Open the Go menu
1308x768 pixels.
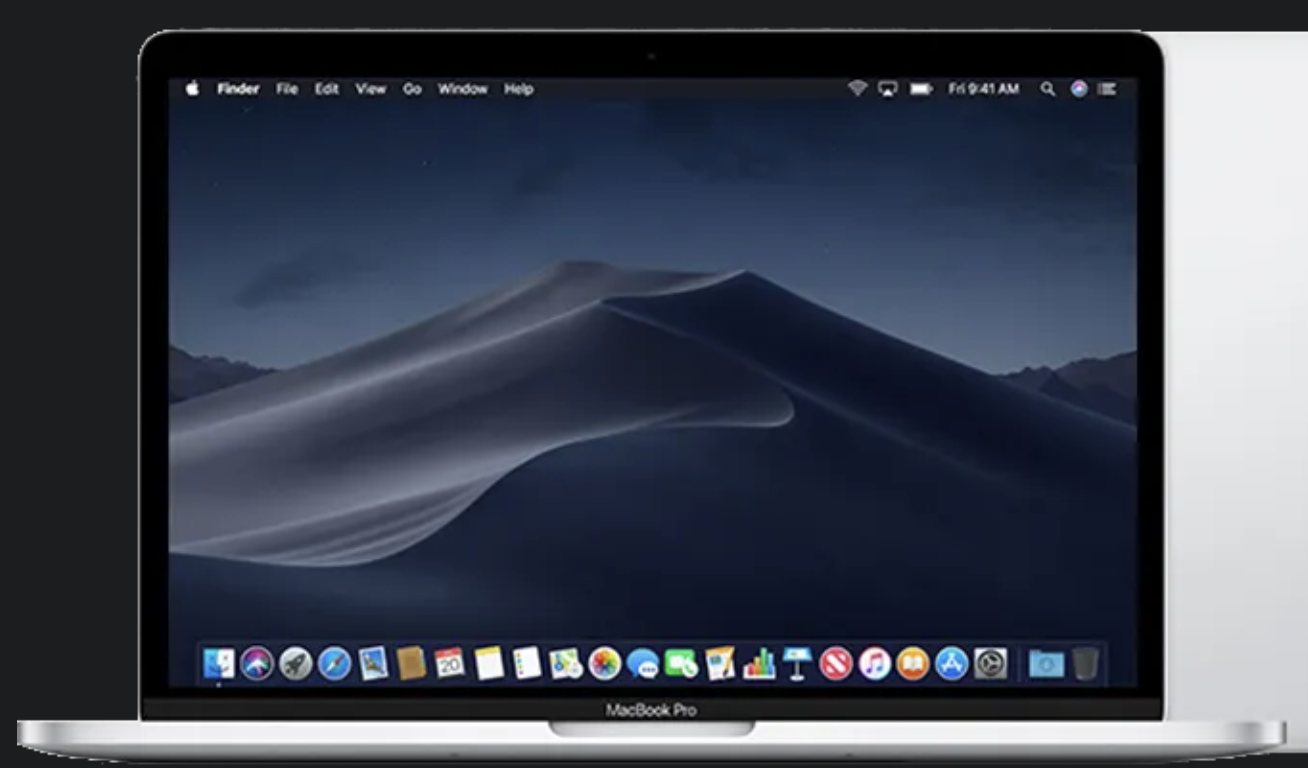tap(412, 89)
